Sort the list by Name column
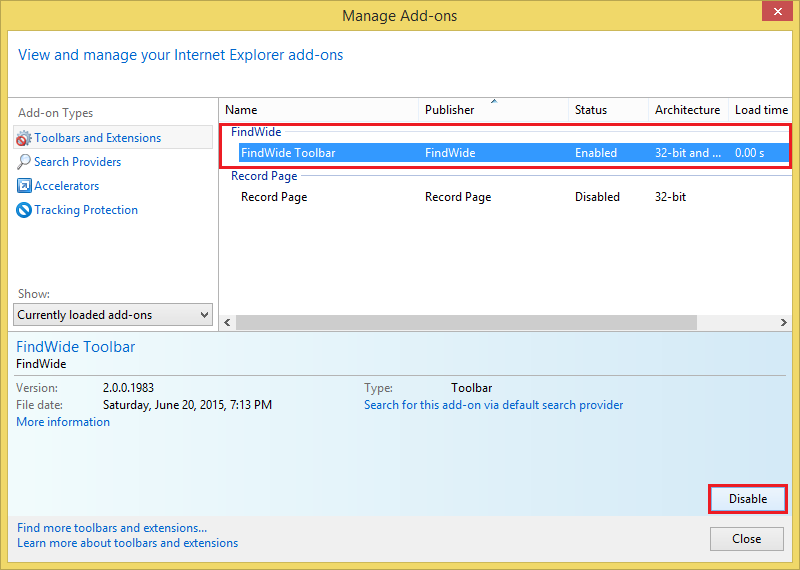The width and height of the screenshot is (800, 570). 319,110
